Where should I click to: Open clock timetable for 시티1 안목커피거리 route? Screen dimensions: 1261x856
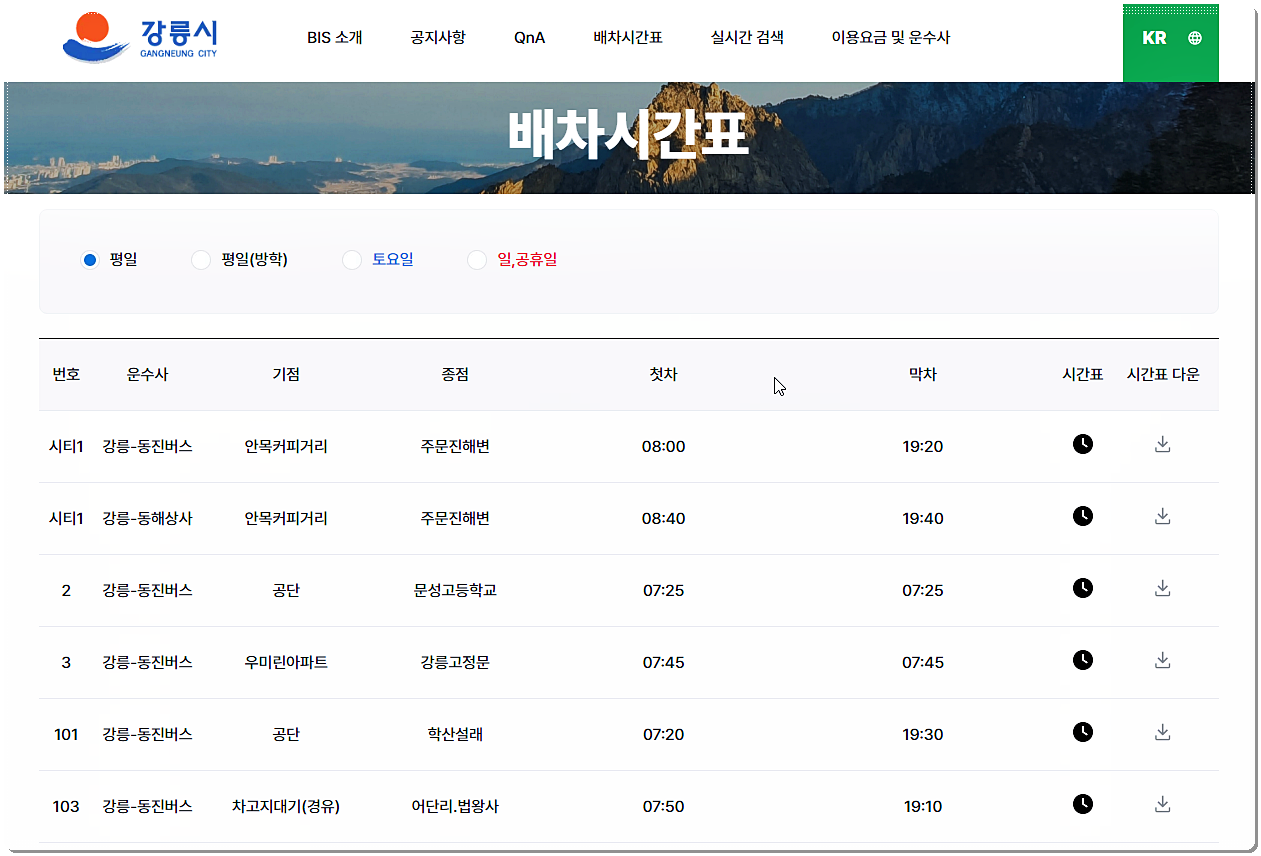[x=1083, y=445]
